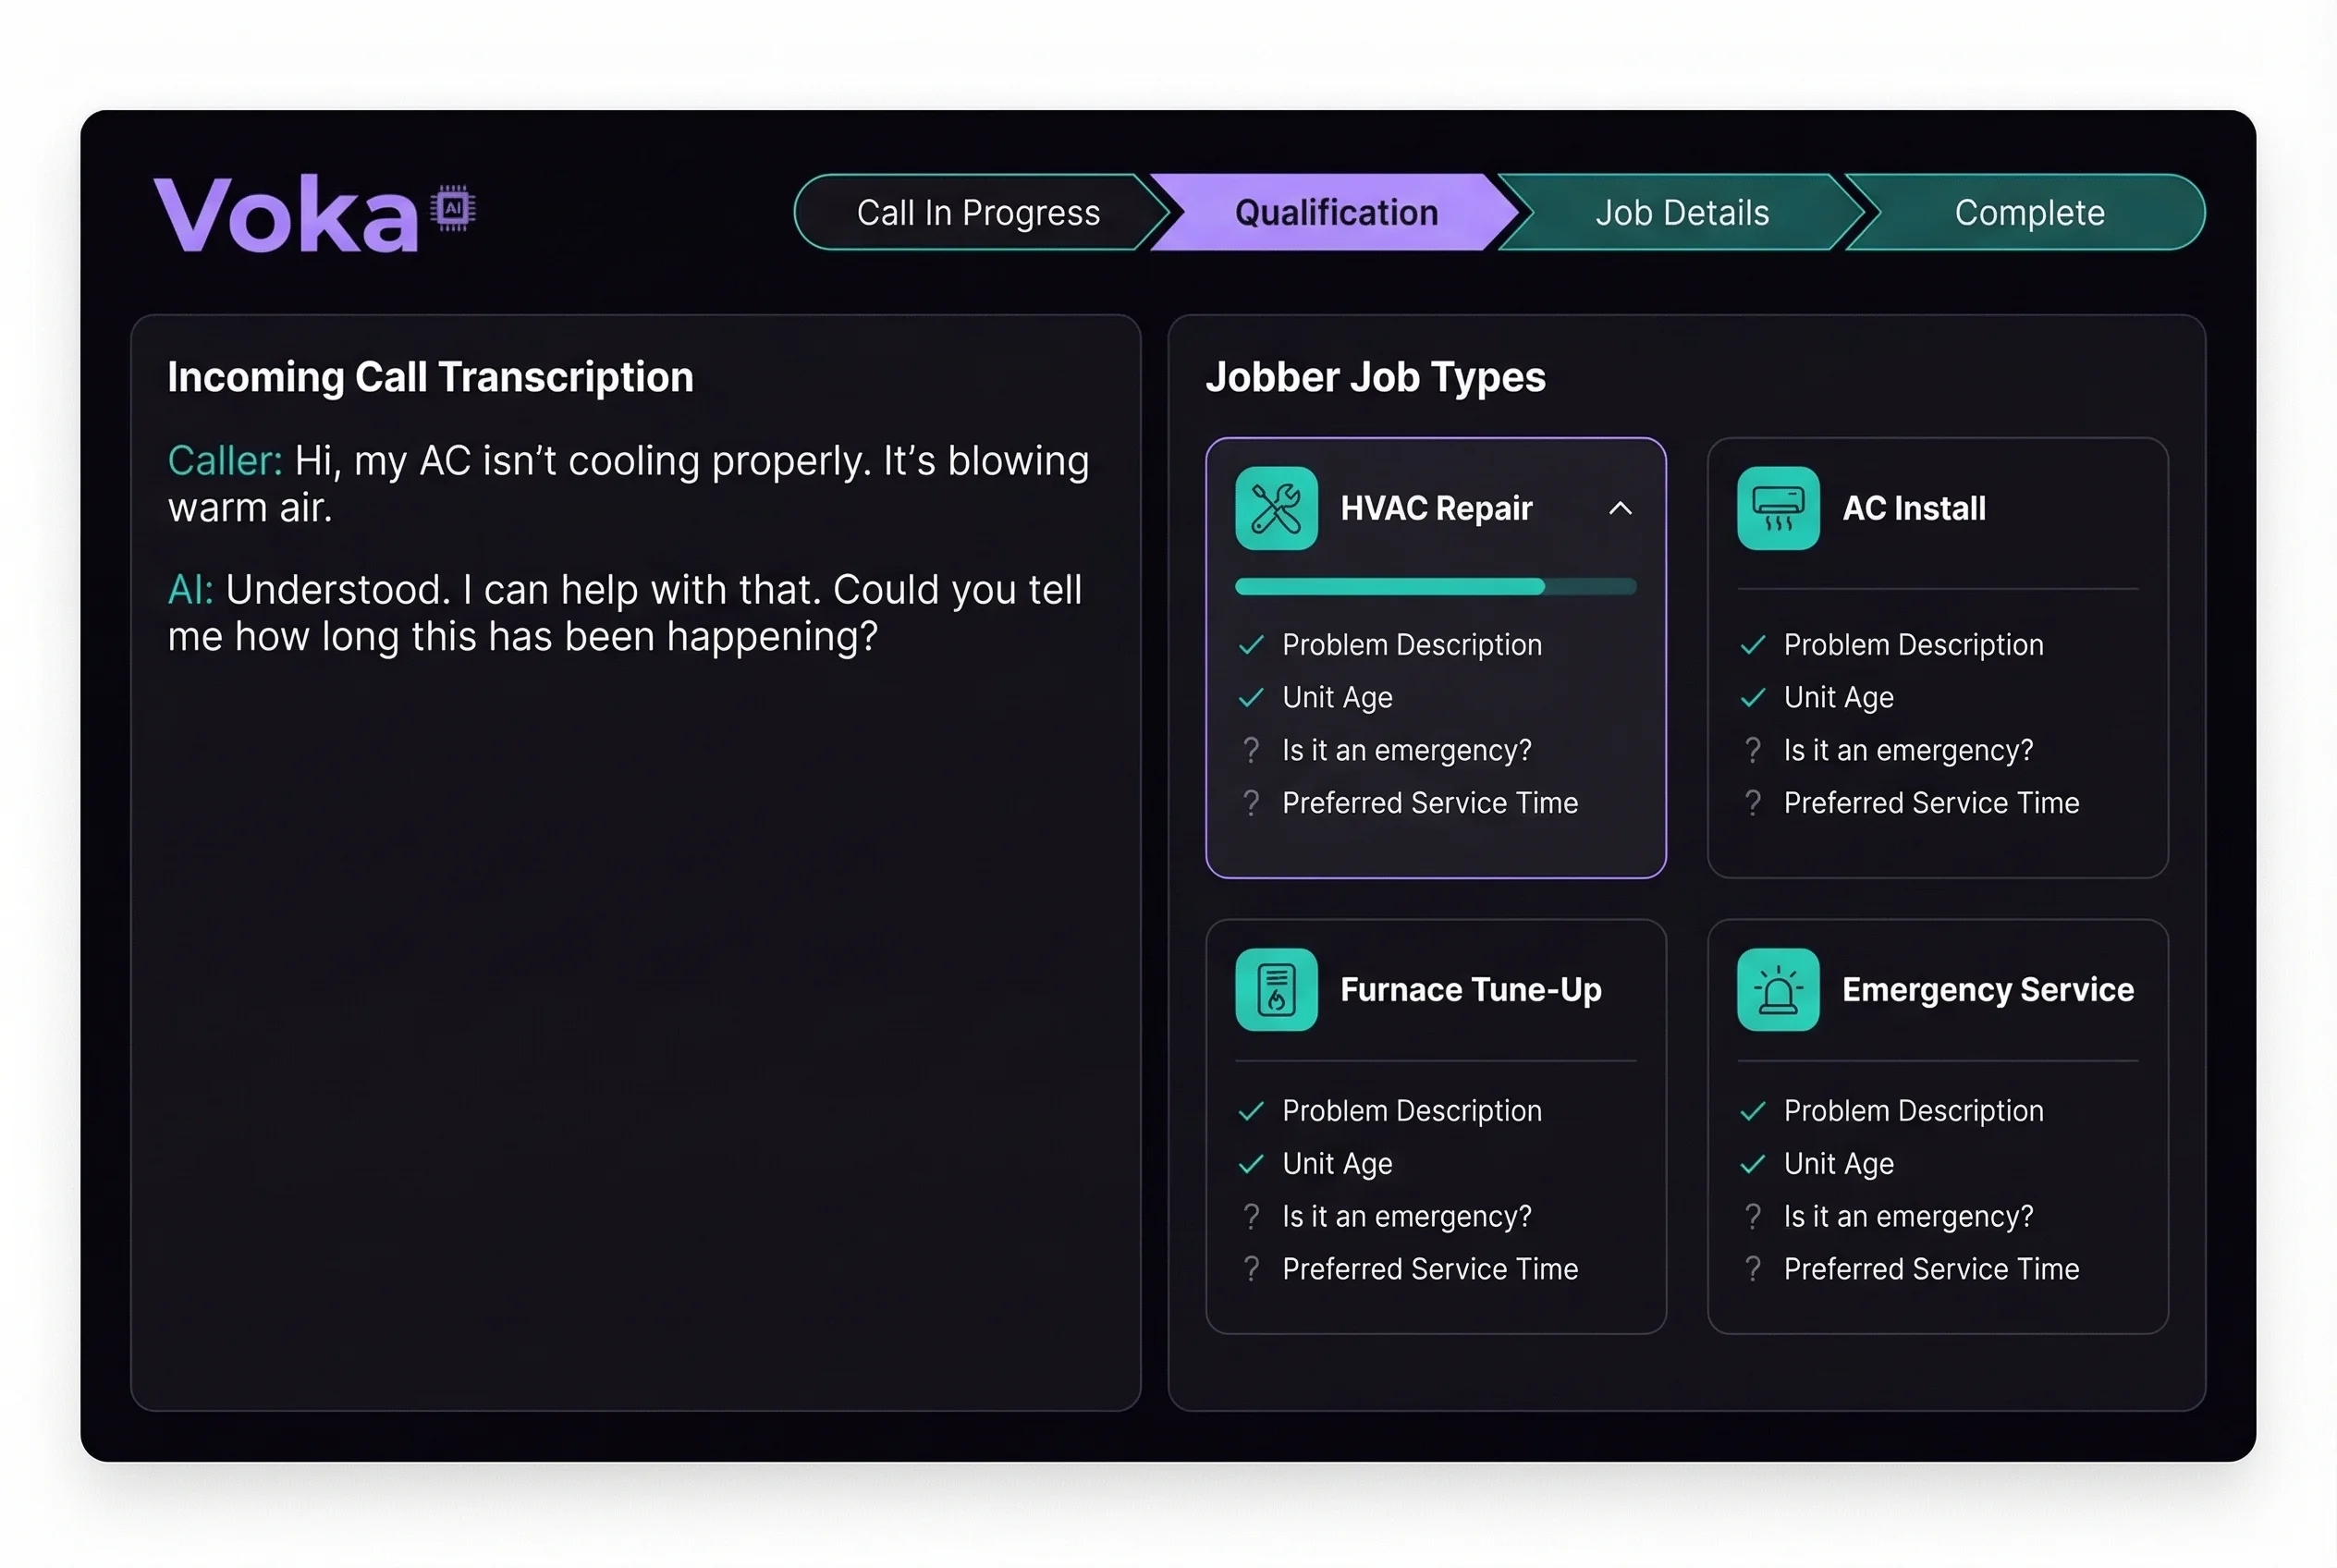Toggle Problem Description check under HVAC Repair

tap(1251, 645)
